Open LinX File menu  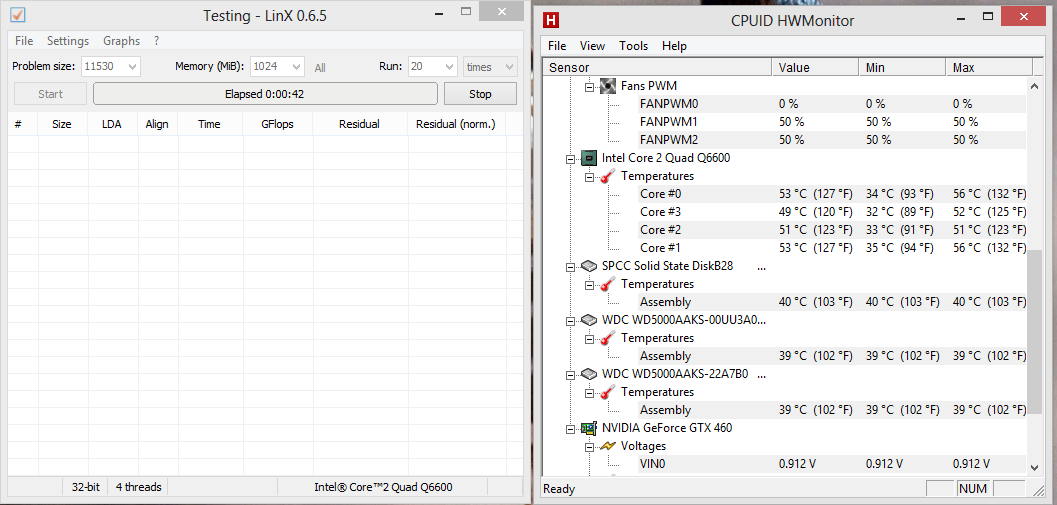(x=24, y=40)
